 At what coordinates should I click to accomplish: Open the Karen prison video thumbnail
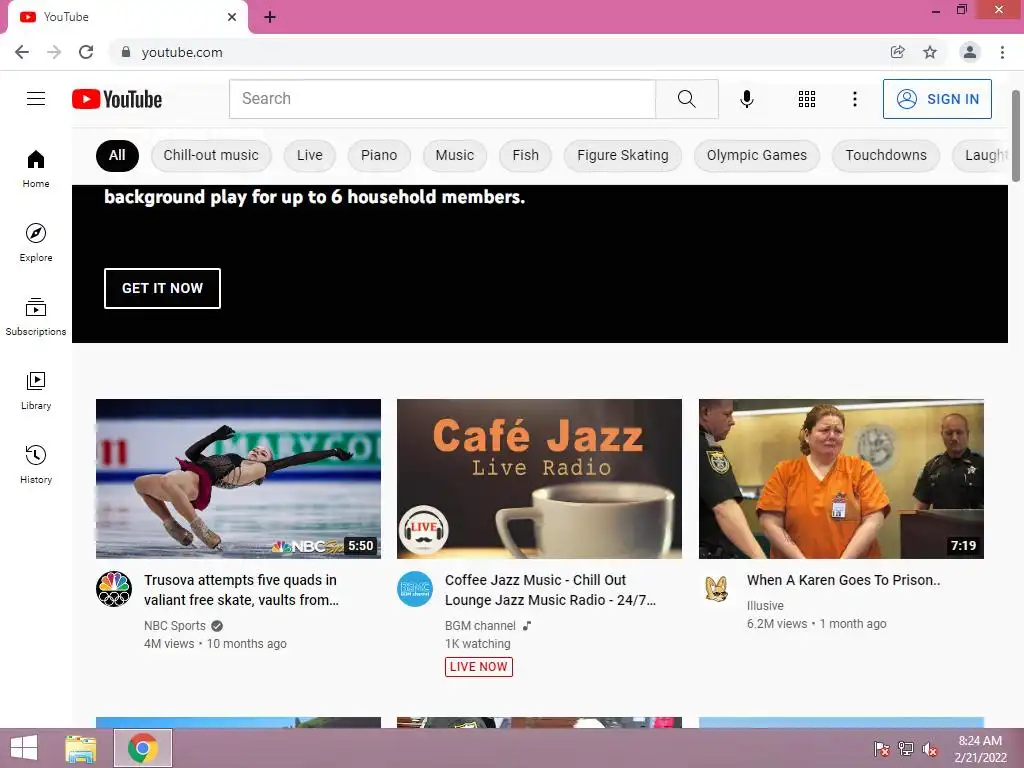(841, 479)
